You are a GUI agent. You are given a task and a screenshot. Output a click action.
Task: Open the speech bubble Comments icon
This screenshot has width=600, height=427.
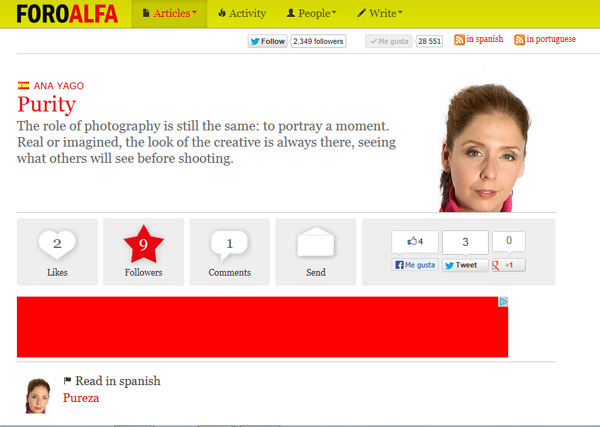tap(229, 245)
